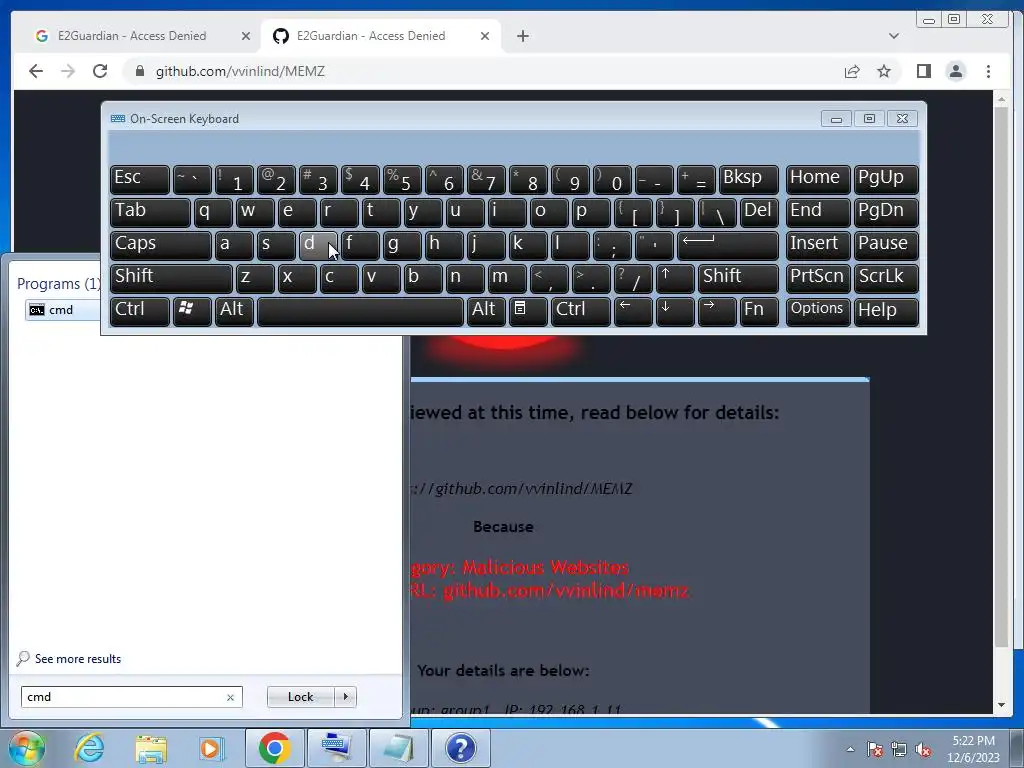Show hidden tray icons arrow
This screenshot has height=768, width=1024.
850,749
